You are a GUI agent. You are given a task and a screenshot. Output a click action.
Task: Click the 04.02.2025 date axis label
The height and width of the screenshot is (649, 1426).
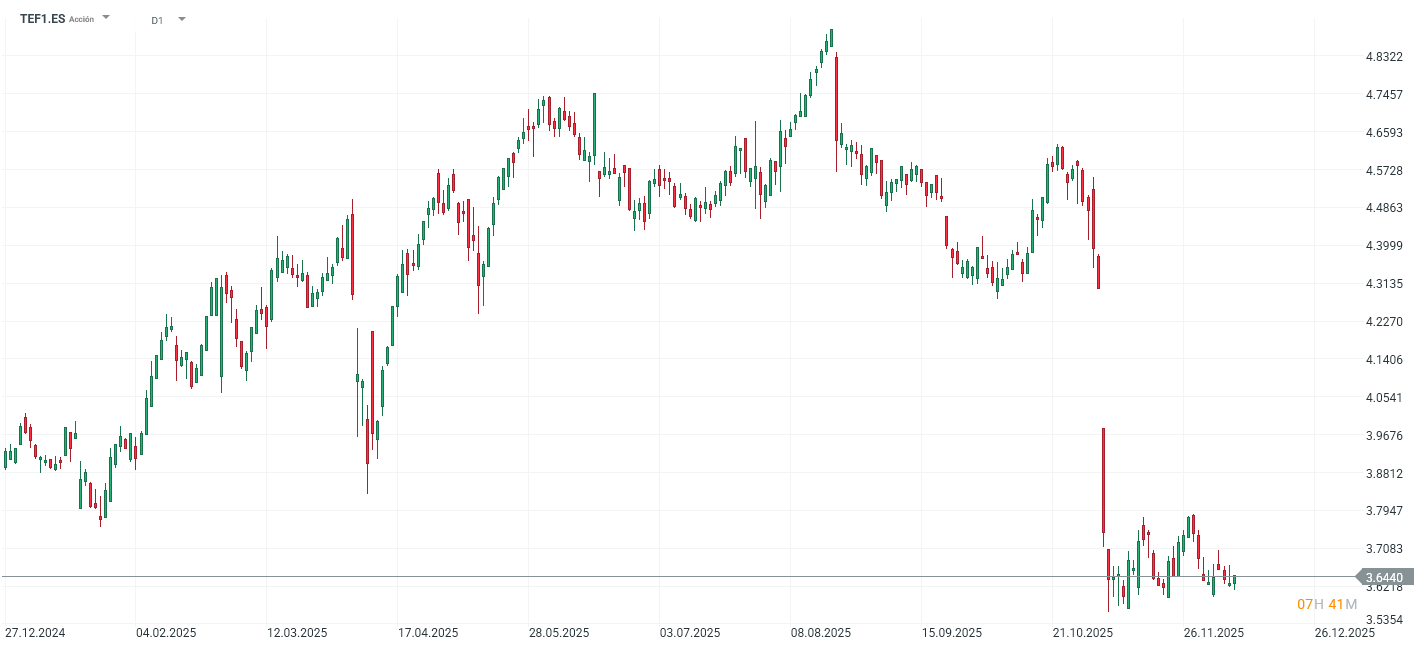tap(166, 633)
